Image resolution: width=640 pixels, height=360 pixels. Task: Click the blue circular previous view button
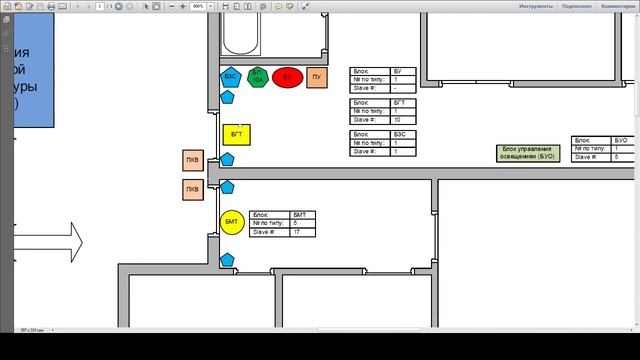tap(119, 6)
